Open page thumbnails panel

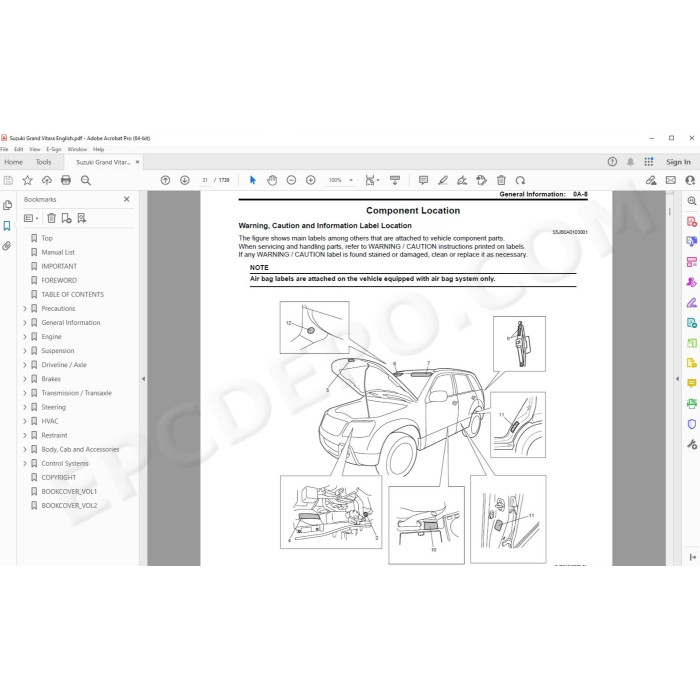[x=7, y=205]
